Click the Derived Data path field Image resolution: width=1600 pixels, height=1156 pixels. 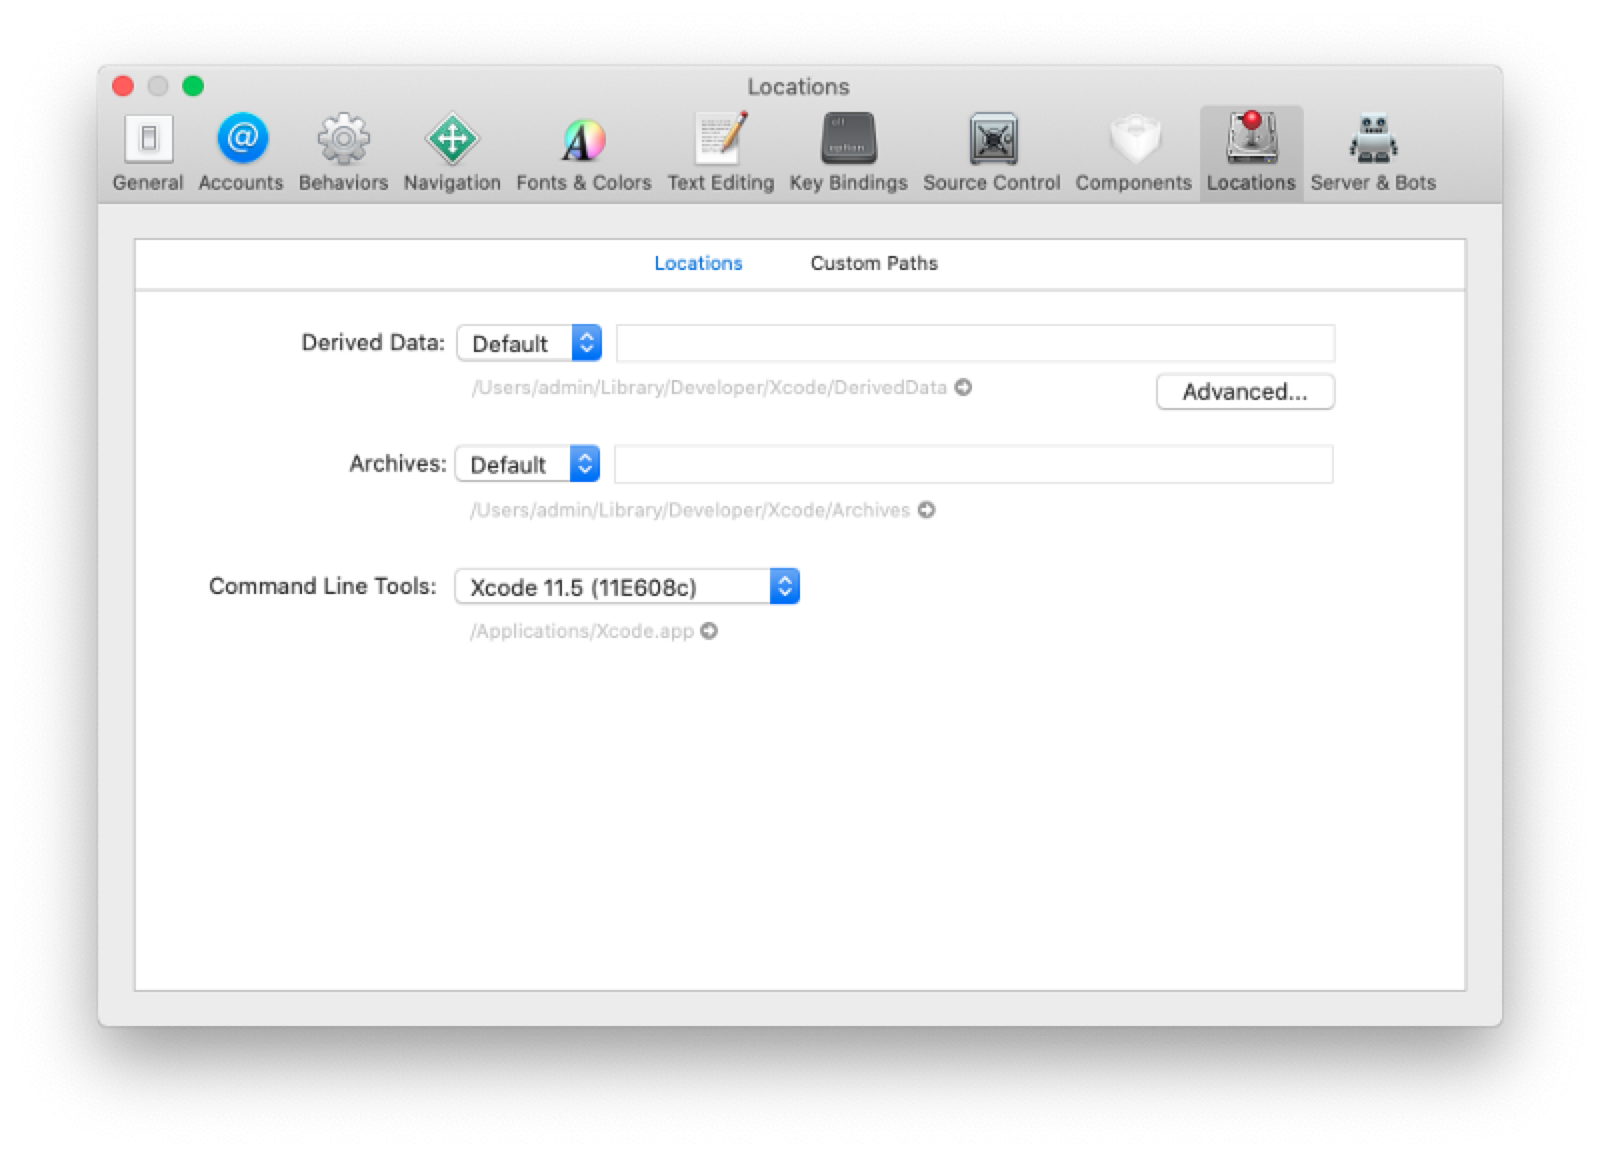975,343
